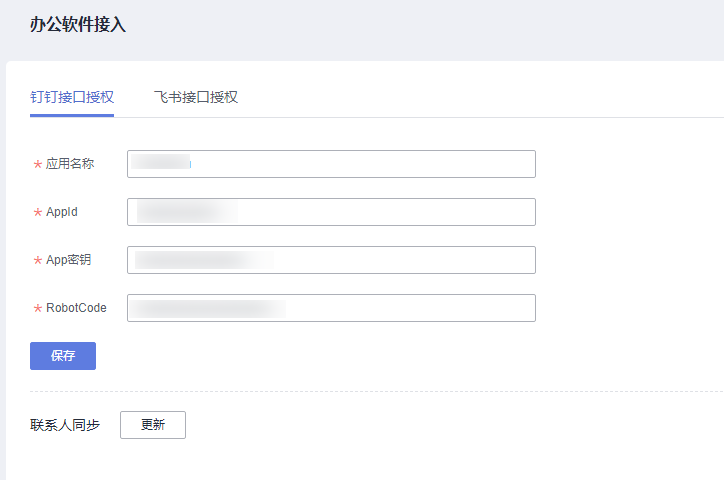The height and width of the screenshot is (480, 724).
Task: Click the red asterisk beside 应用名称
Action: pyautogui.click(x=38, y=164)
